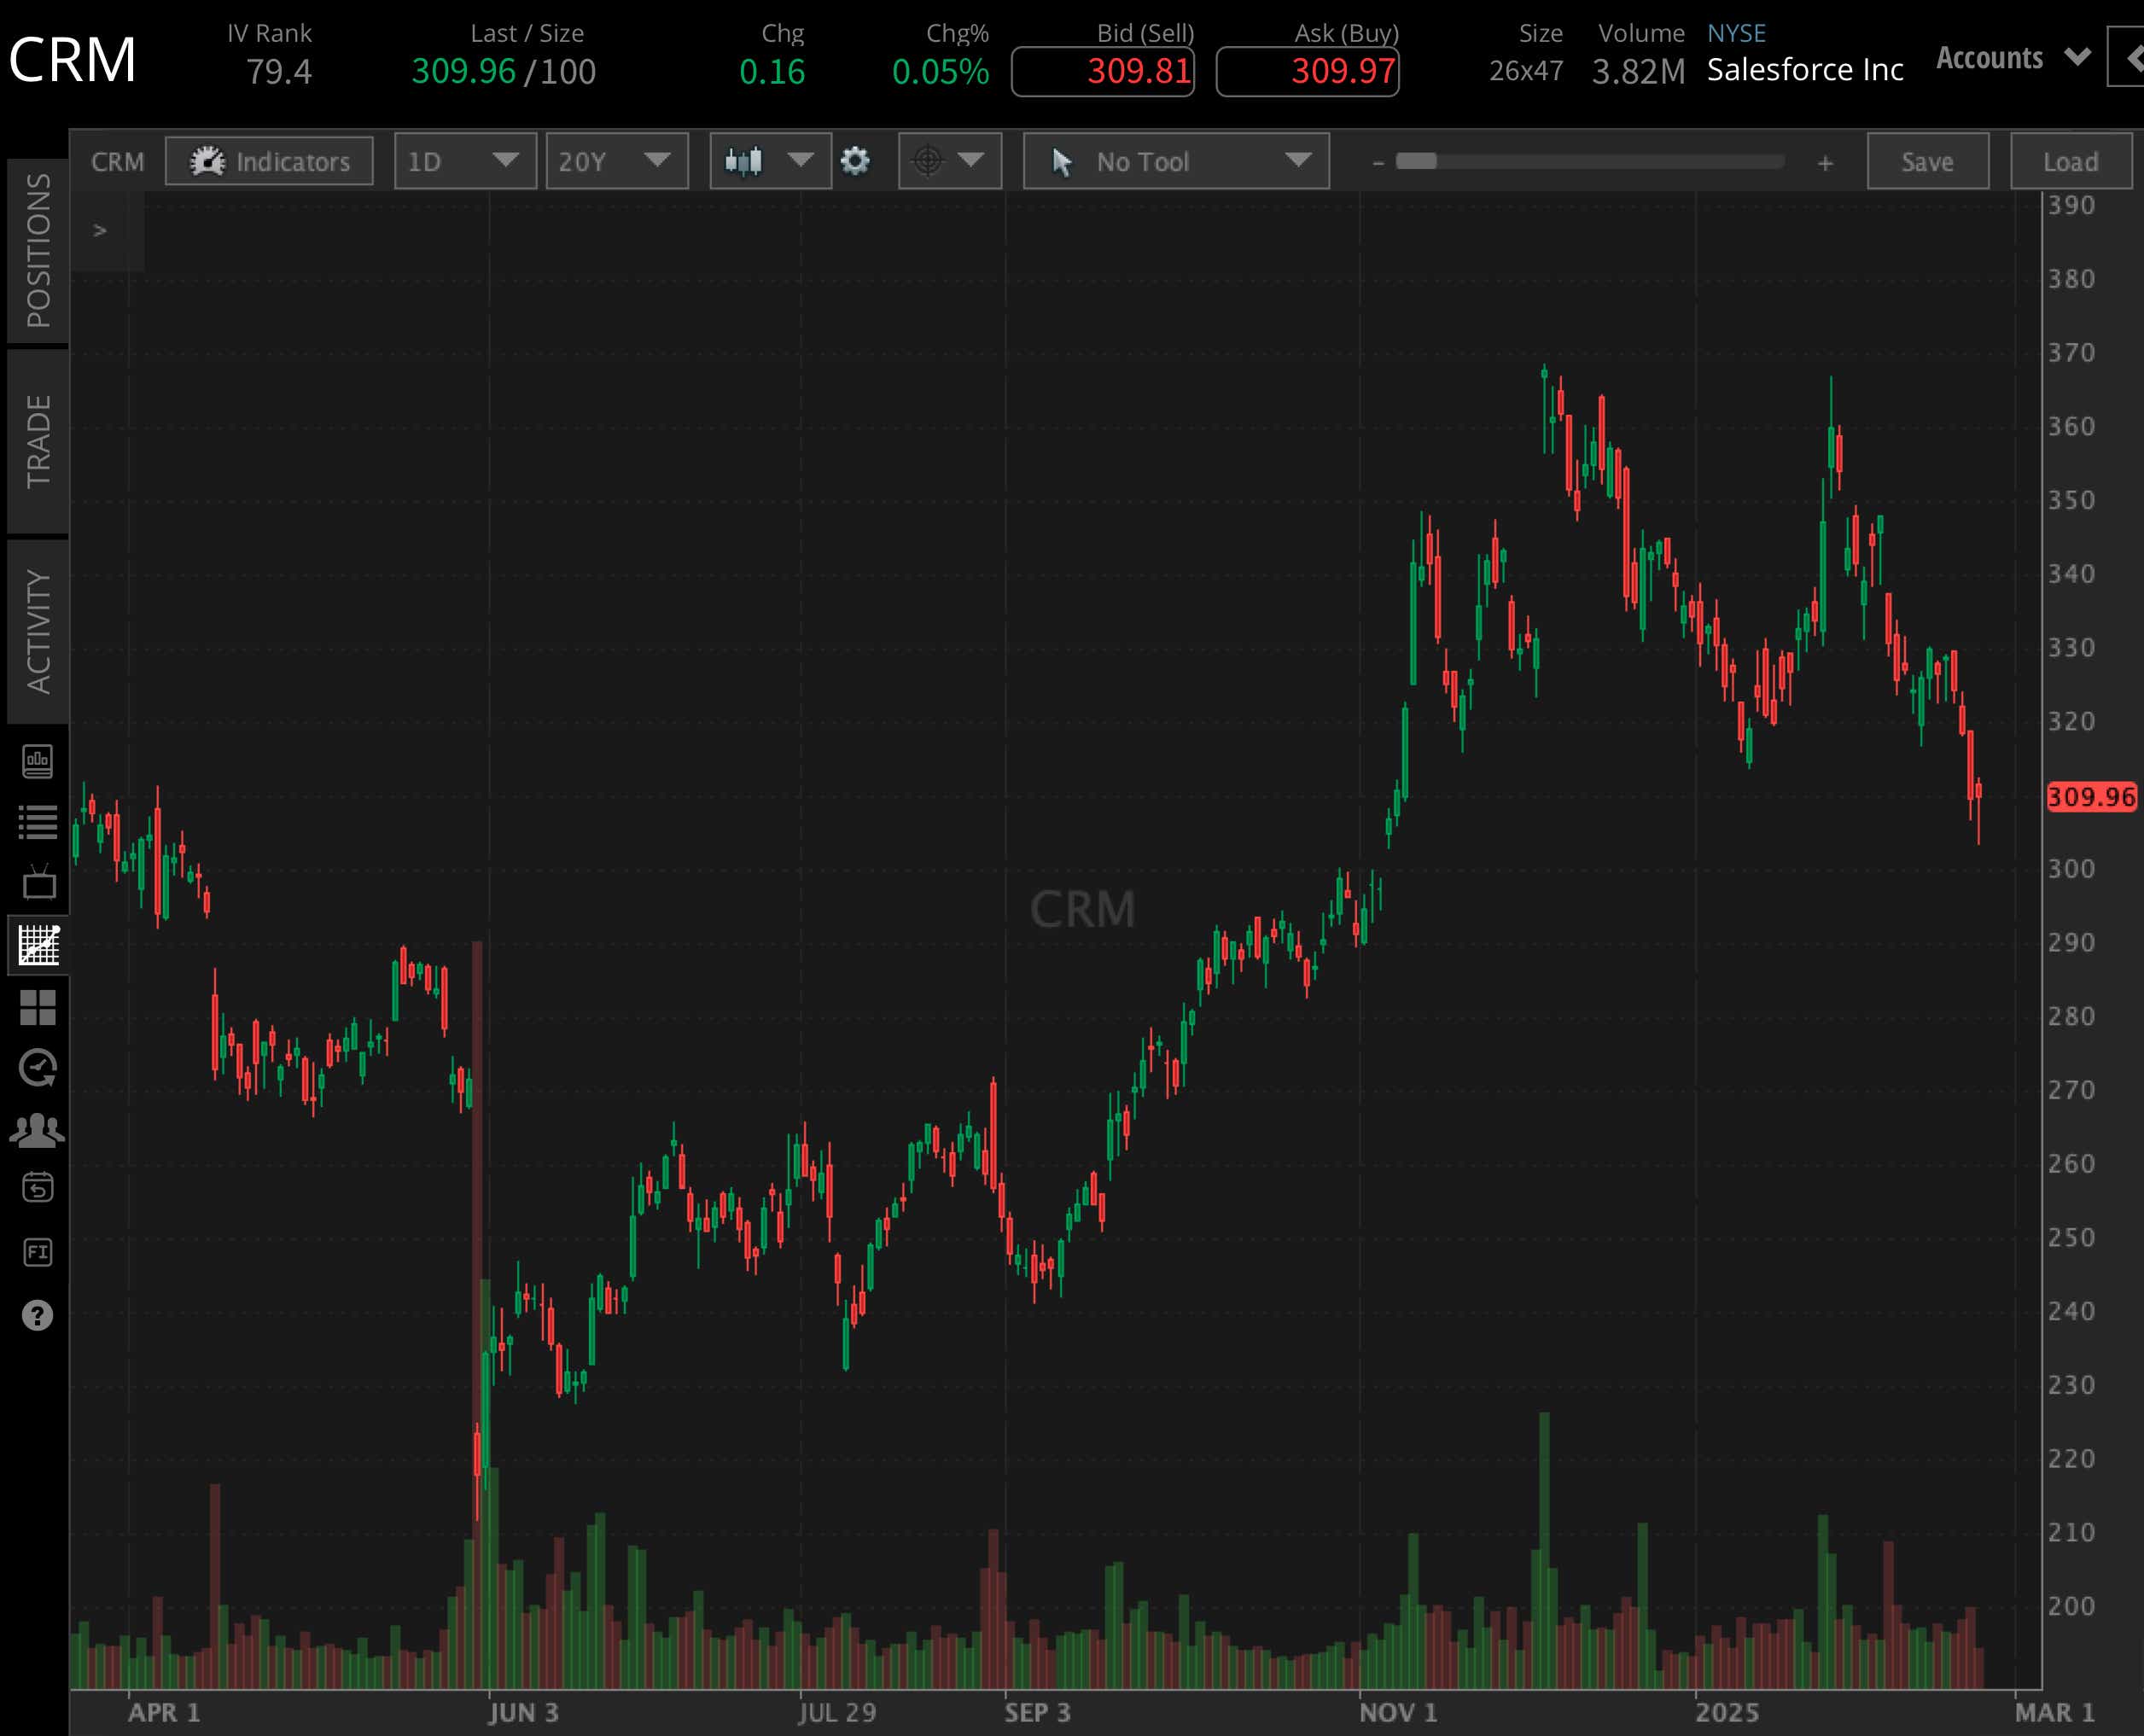Open chart settings via the gear icon
The image size is (2144, 1736).
[856, 161]
